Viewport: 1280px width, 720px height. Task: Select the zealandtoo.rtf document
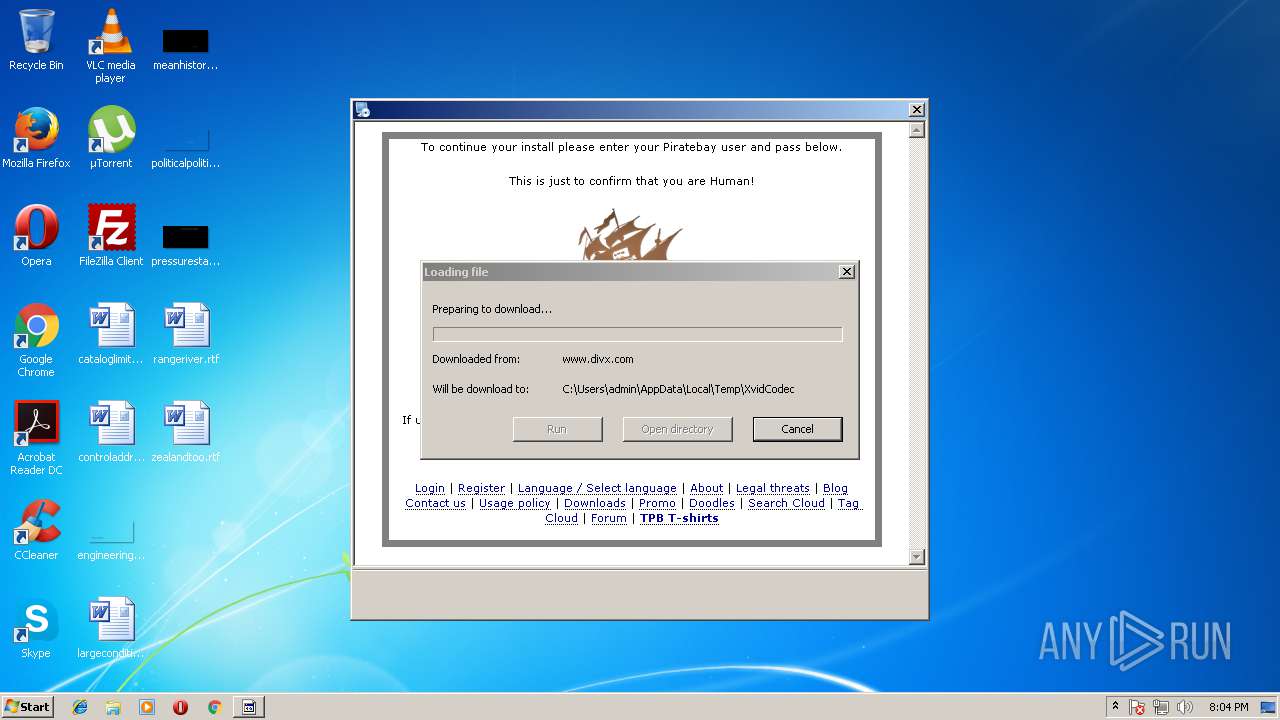186,432
